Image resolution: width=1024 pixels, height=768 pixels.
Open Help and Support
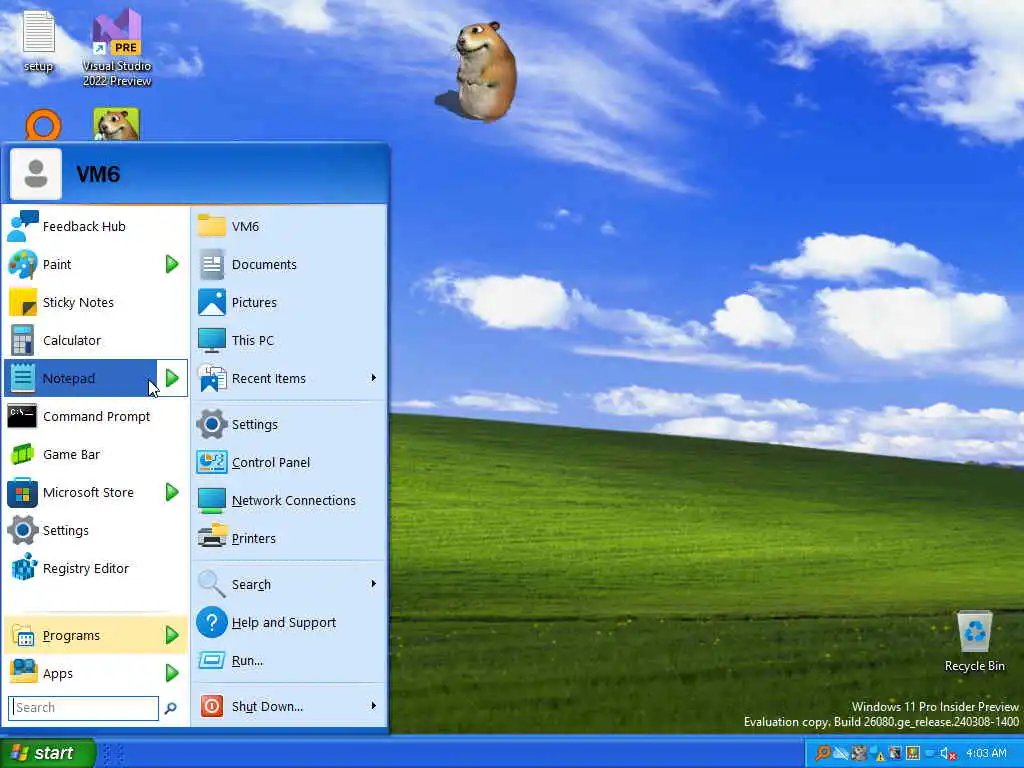click(289, 622)
